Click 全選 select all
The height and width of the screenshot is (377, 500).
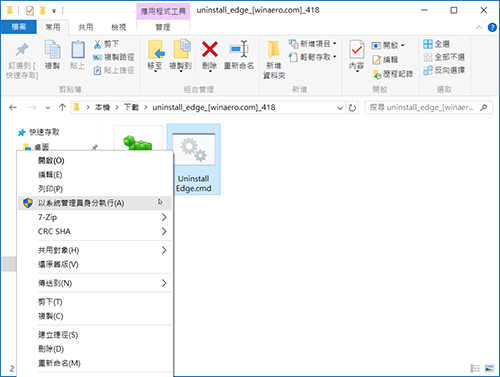(x=436, y=44)
